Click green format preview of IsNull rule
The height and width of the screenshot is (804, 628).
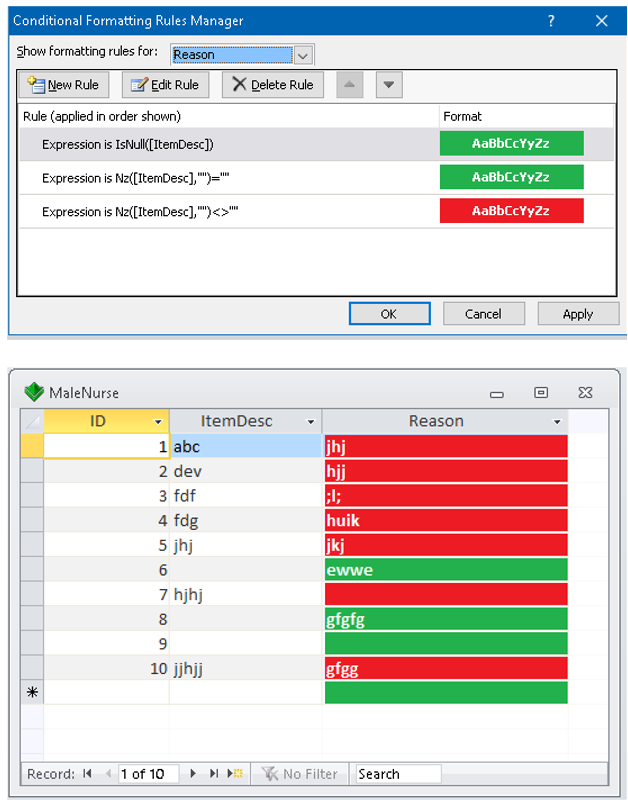[x=512, y=144]
